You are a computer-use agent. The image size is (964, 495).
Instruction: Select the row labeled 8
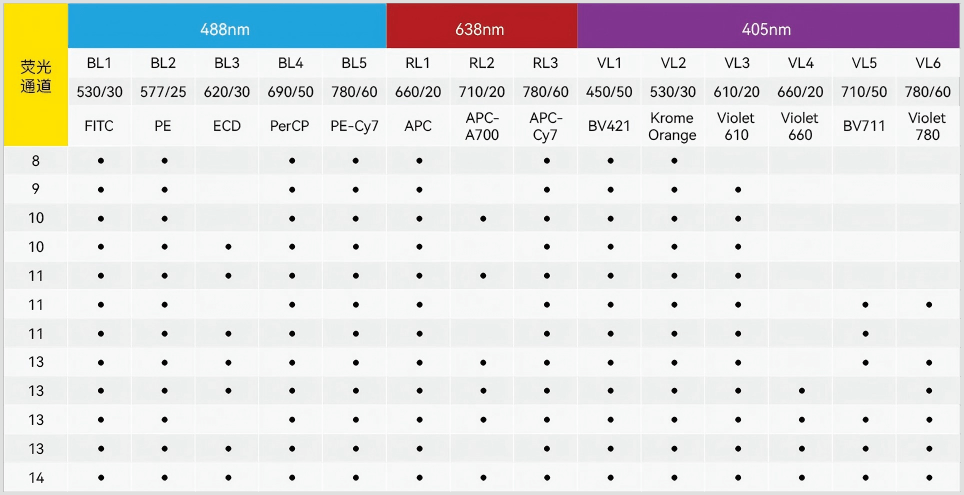[36, 160]
